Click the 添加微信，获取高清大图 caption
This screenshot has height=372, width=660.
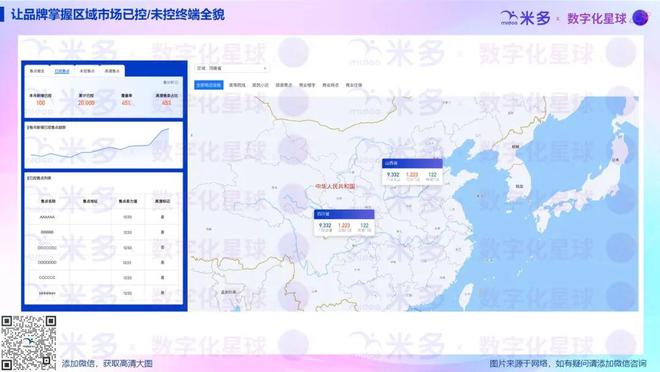(x=107, y=364)
